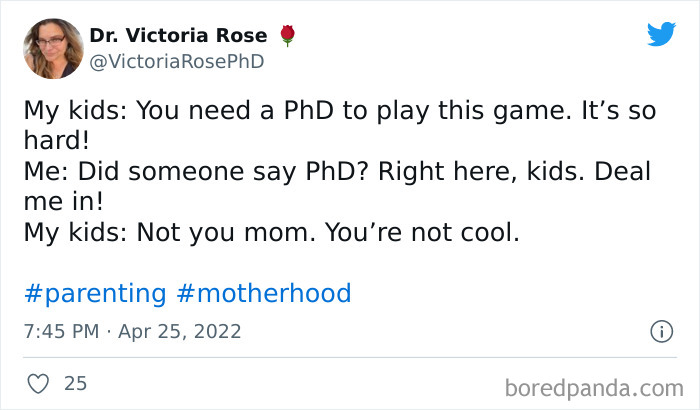Click the 7:45 PM timestamp
Screen dimensions: 700x410
point(63,330)
